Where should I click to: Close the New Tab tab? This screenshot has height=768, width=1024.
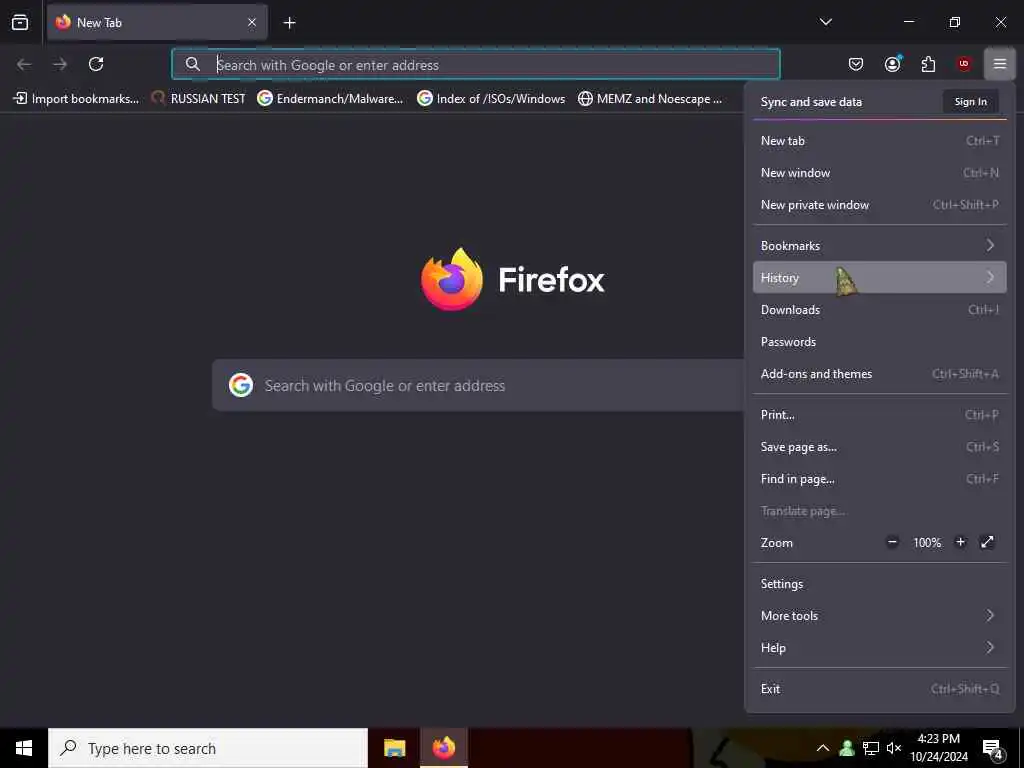252,22
